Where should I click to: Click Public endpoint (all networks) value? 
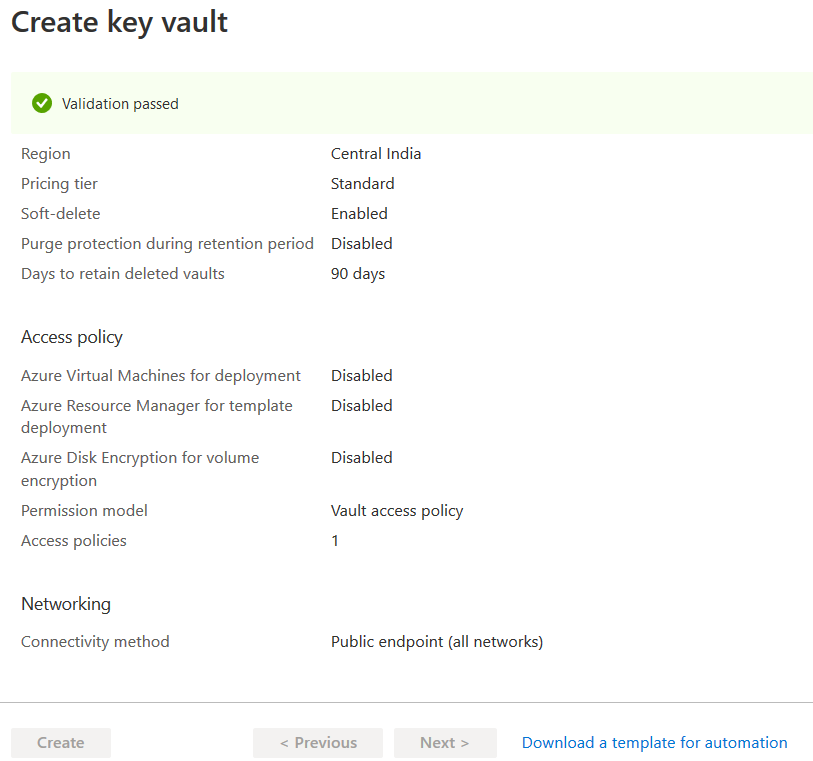437,642
